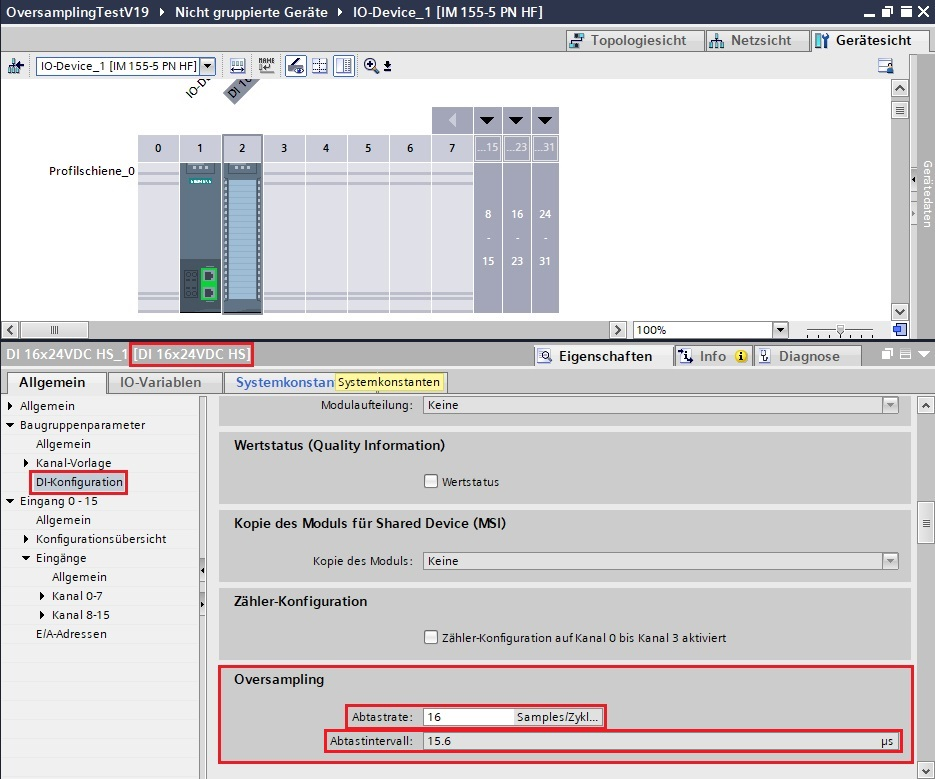Click the show module titles toolbar icon
This screenshot has width=935, height=779.
click(237, 66)
